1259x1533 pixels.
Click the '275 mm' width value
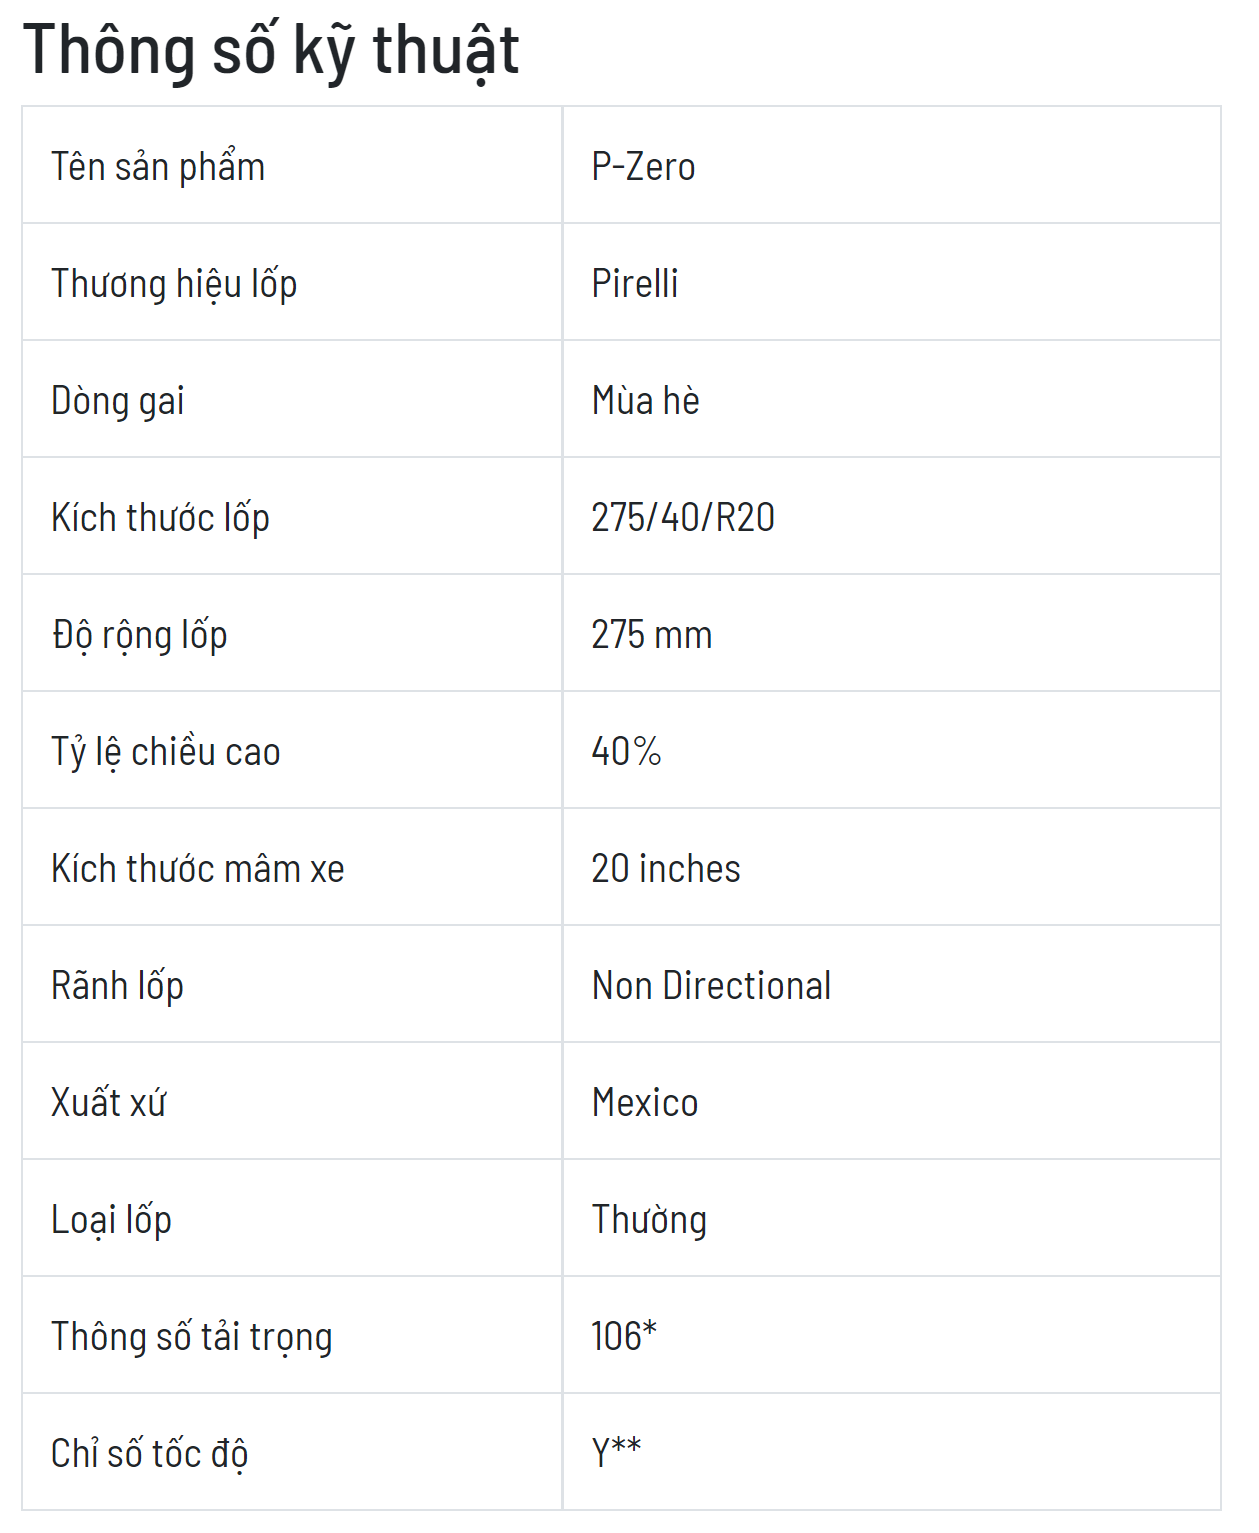point(652,634)
